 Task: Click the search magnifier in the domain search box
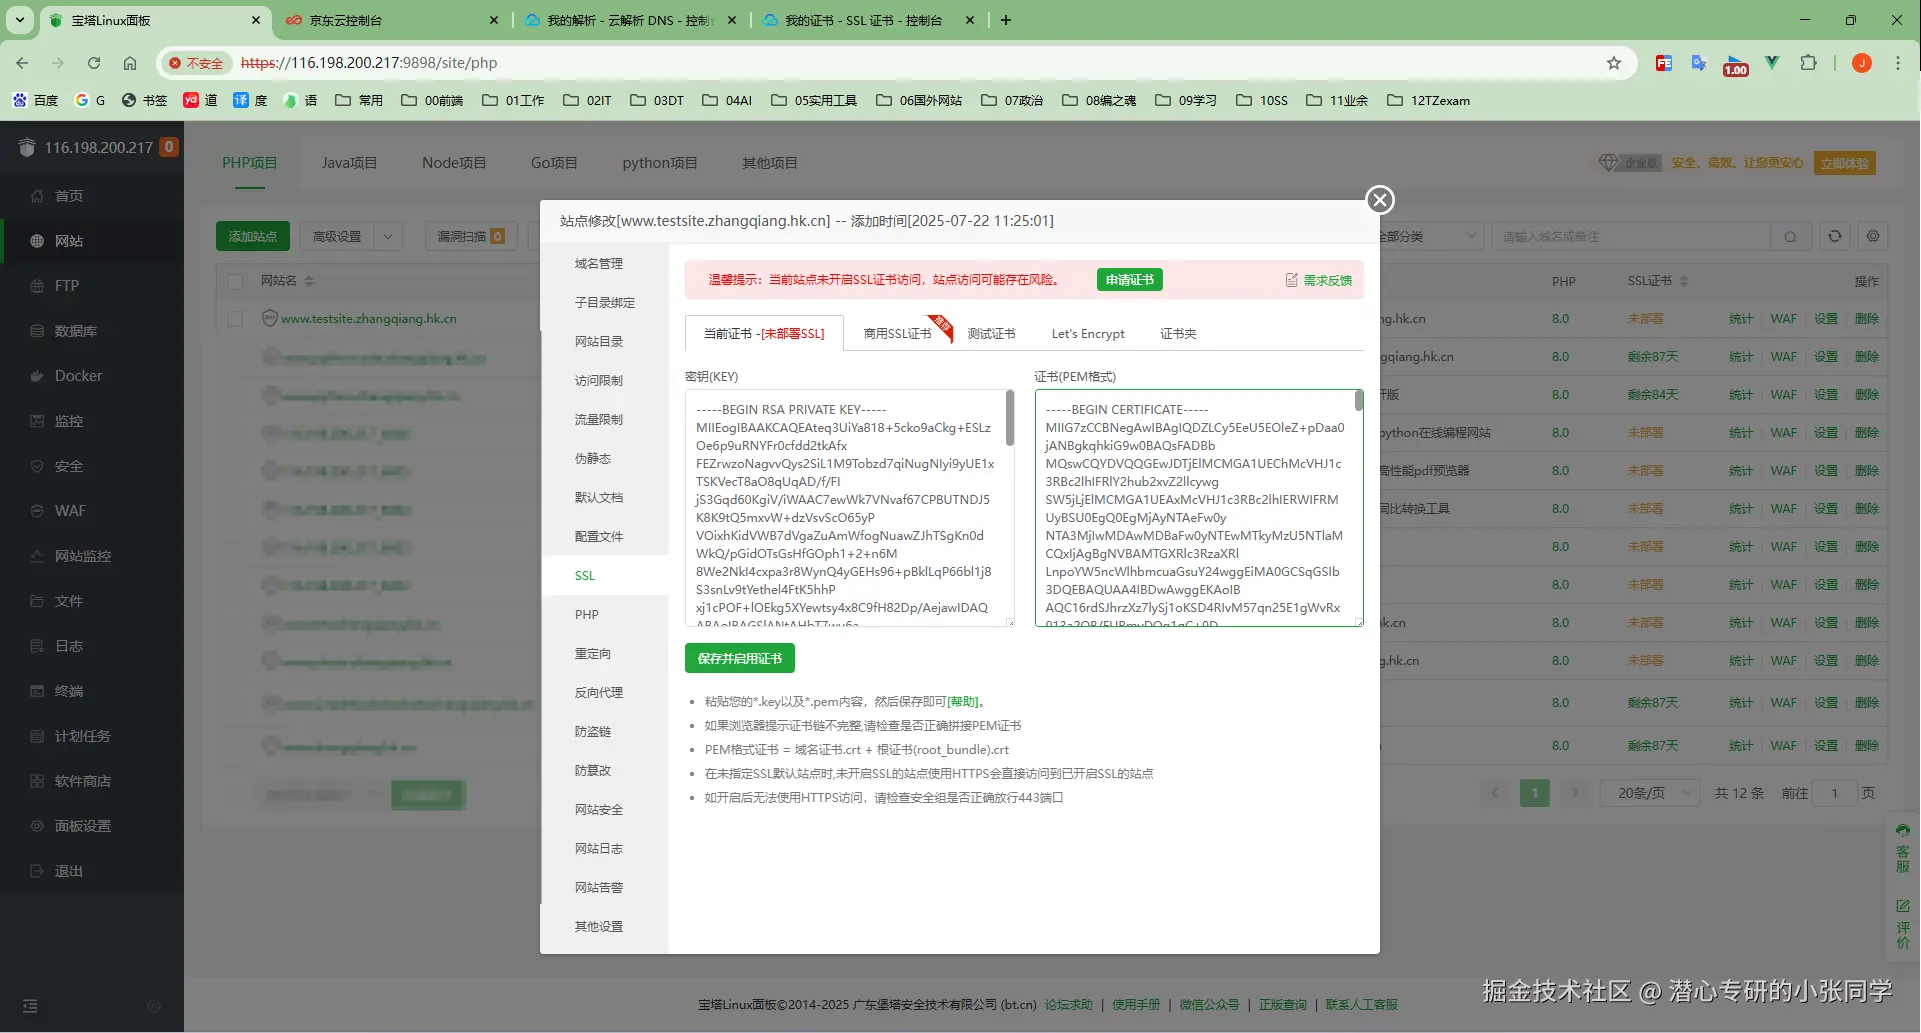[1790, 237]
